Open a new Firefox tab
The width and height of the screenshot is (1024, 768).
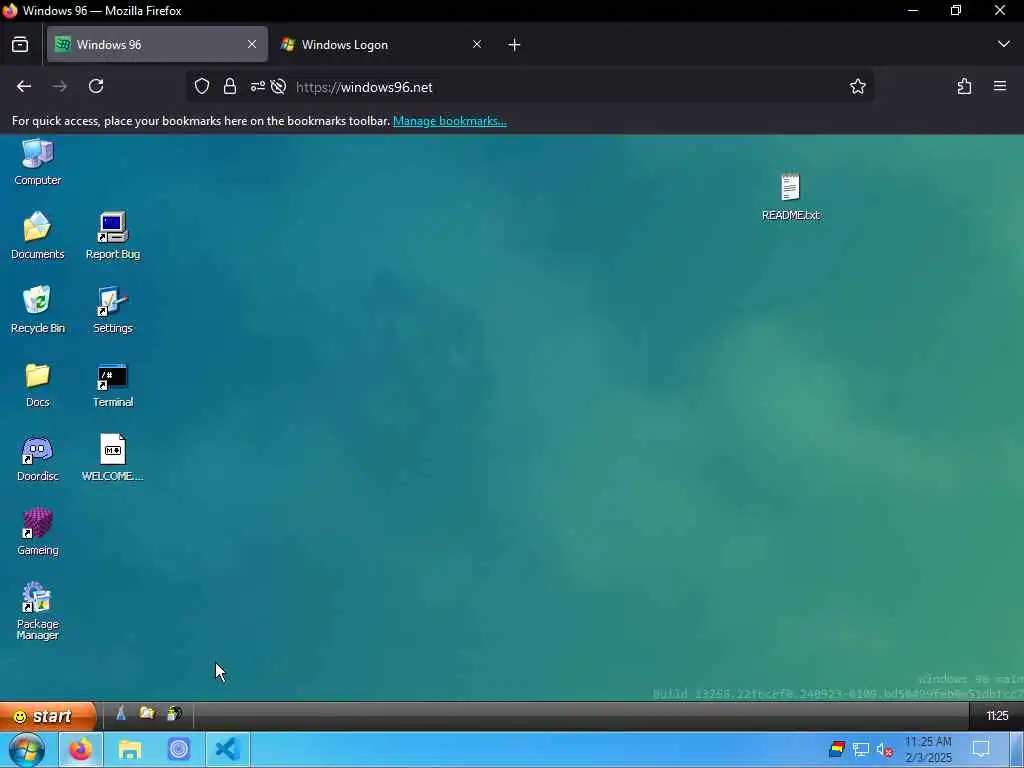click(514, 44)
